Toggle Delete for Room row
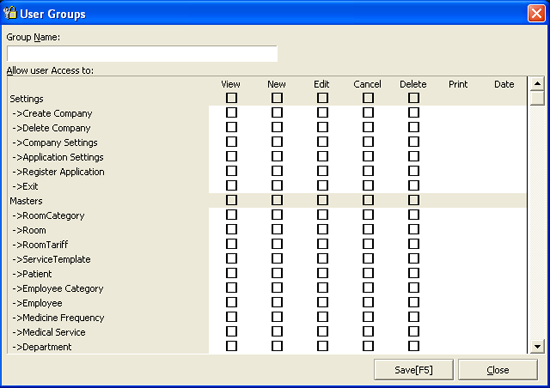Viewport: 550px width, 388px height. pyautogui.click(x=414, y=229)
